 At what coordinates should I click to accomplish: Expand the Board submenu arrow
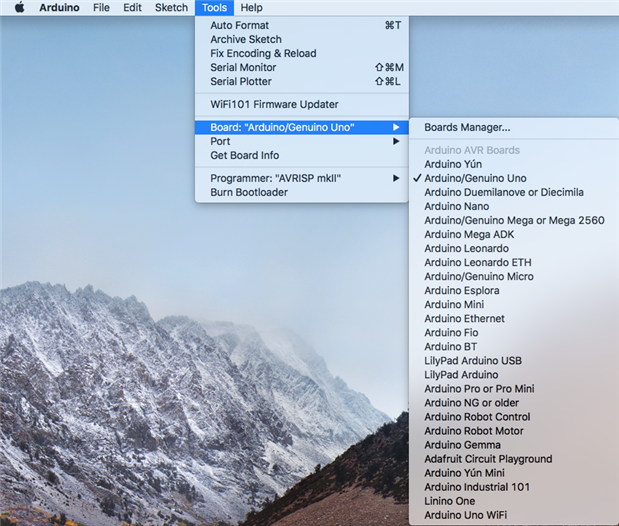(x=396, y=127)
